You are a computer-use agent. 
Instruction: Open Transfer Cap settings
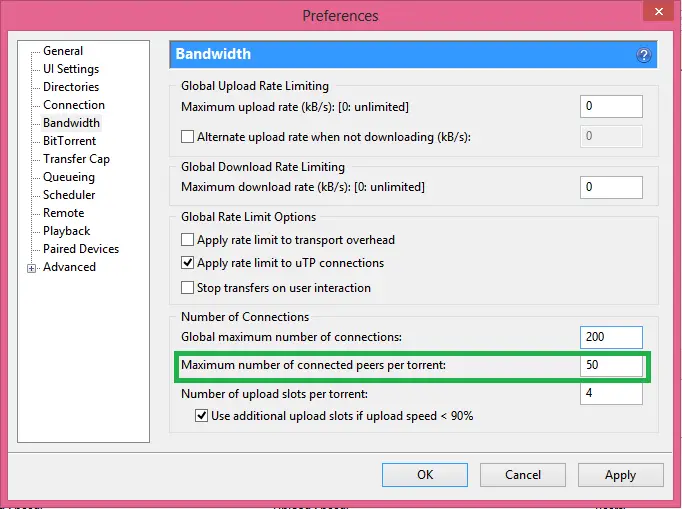click(76, 159)
